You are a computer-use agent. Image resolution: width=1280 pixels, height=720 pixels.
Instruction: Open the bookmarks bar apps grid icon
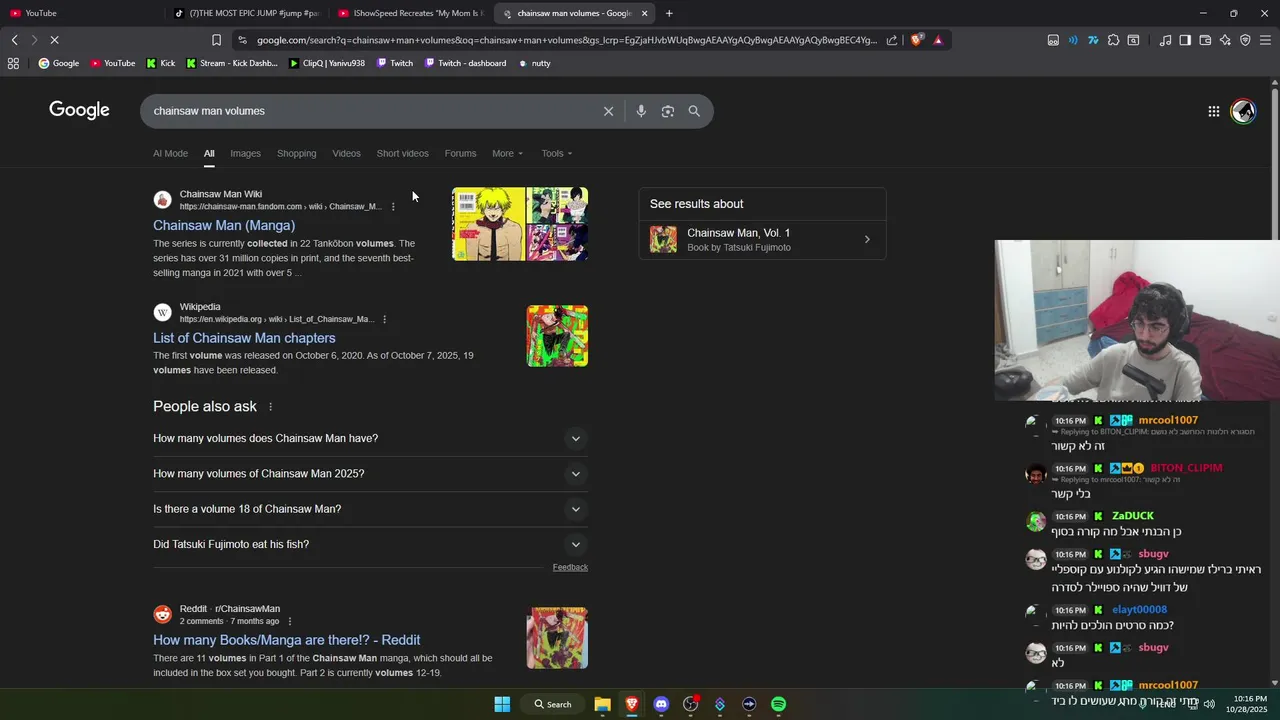click(13, 63)
